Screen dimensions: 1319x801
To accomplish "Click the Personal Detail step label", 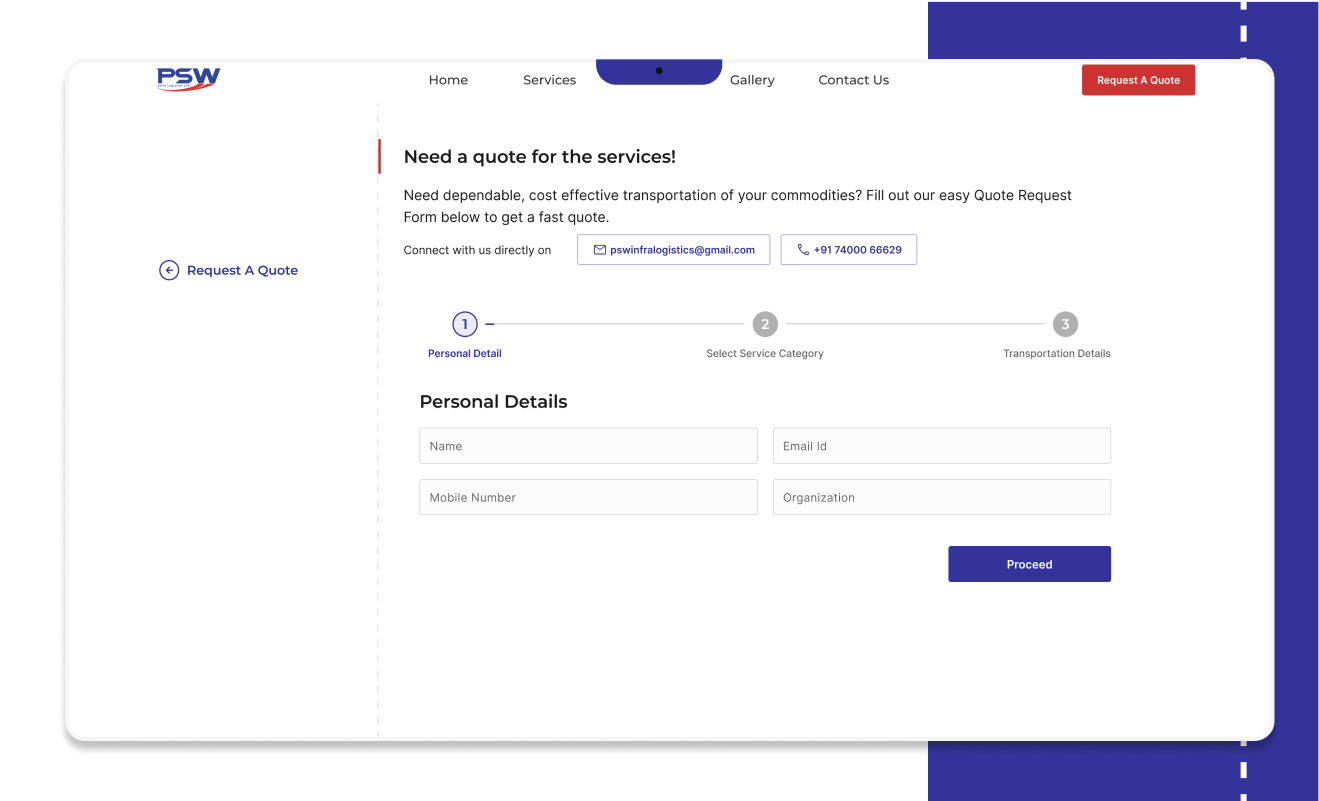I will pyautogui.click(x=465, y=353).
